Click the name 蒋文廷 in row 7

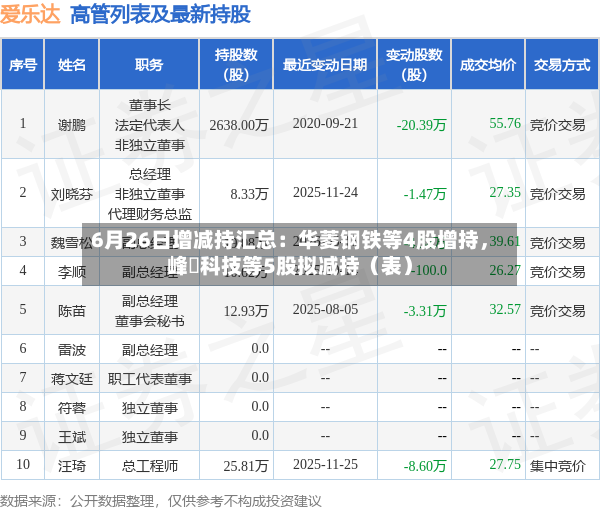coord(72,379)
